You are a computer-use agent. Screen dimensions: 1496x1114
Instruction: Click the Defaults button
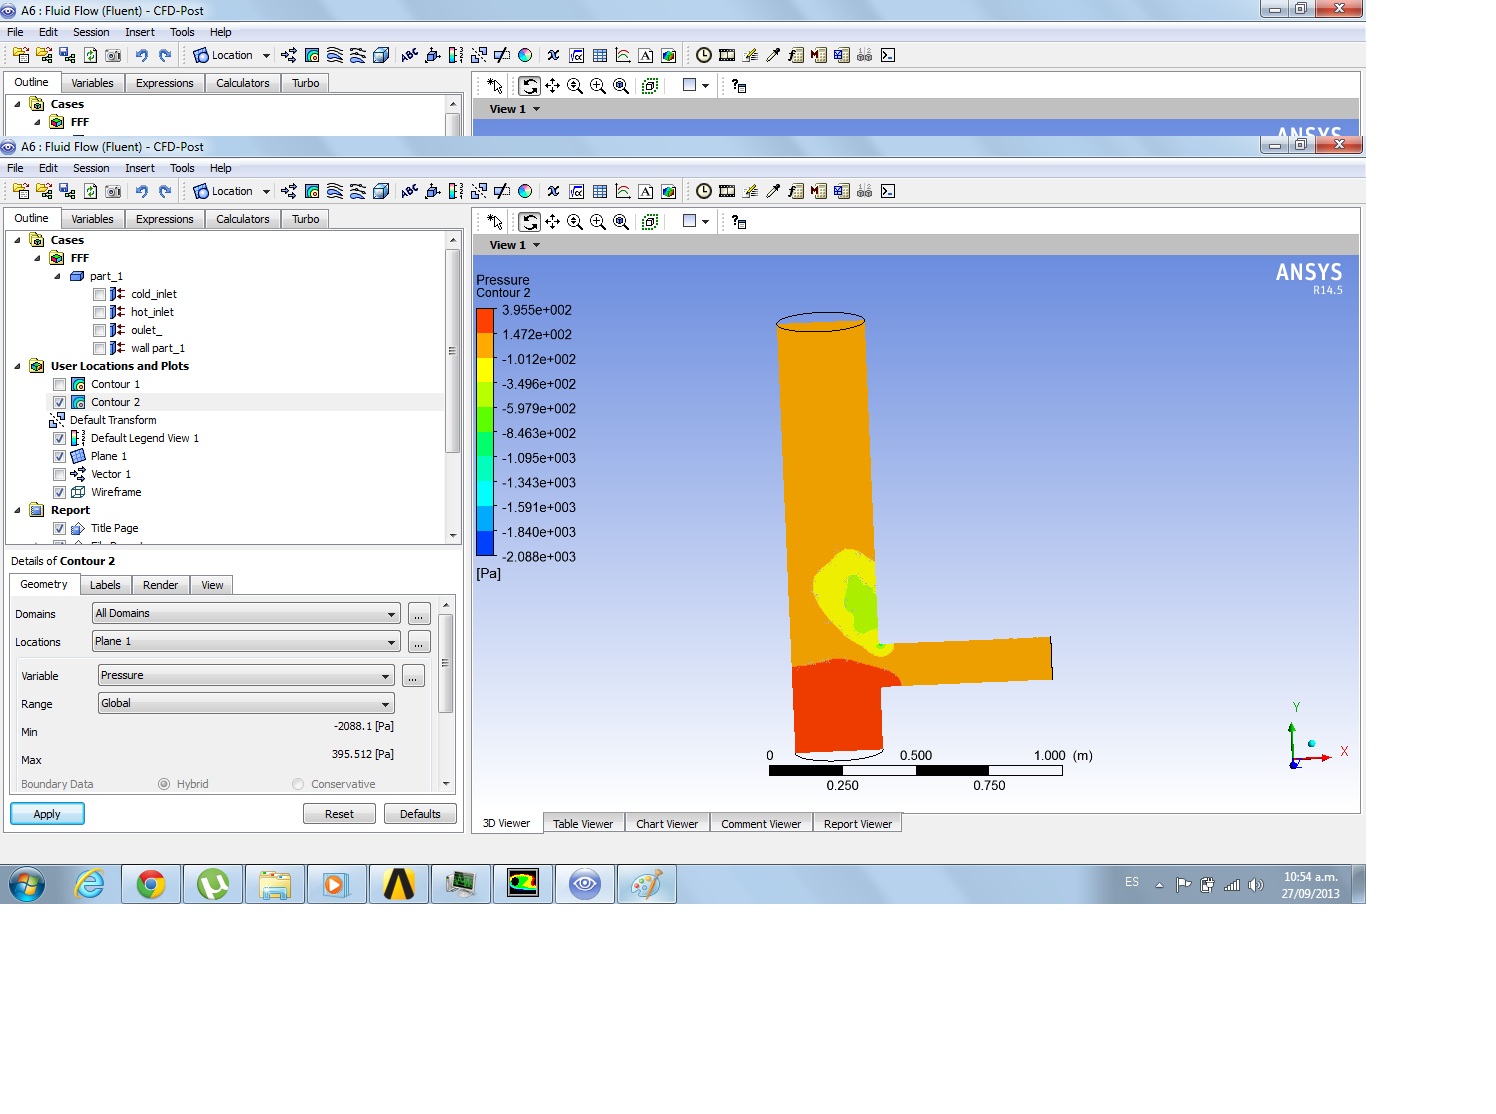[x=420, y=814]
